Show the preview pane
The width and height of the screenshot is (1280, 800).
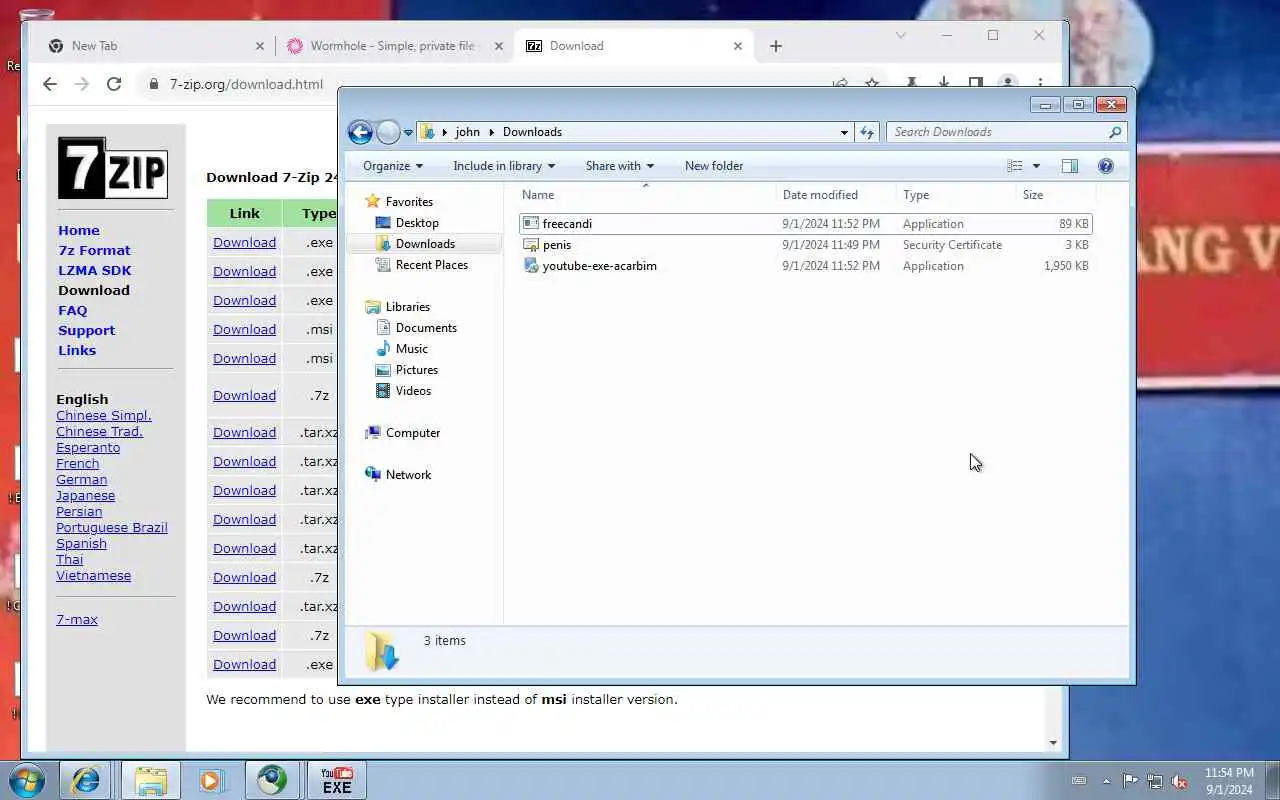[x=1069, y=166]
